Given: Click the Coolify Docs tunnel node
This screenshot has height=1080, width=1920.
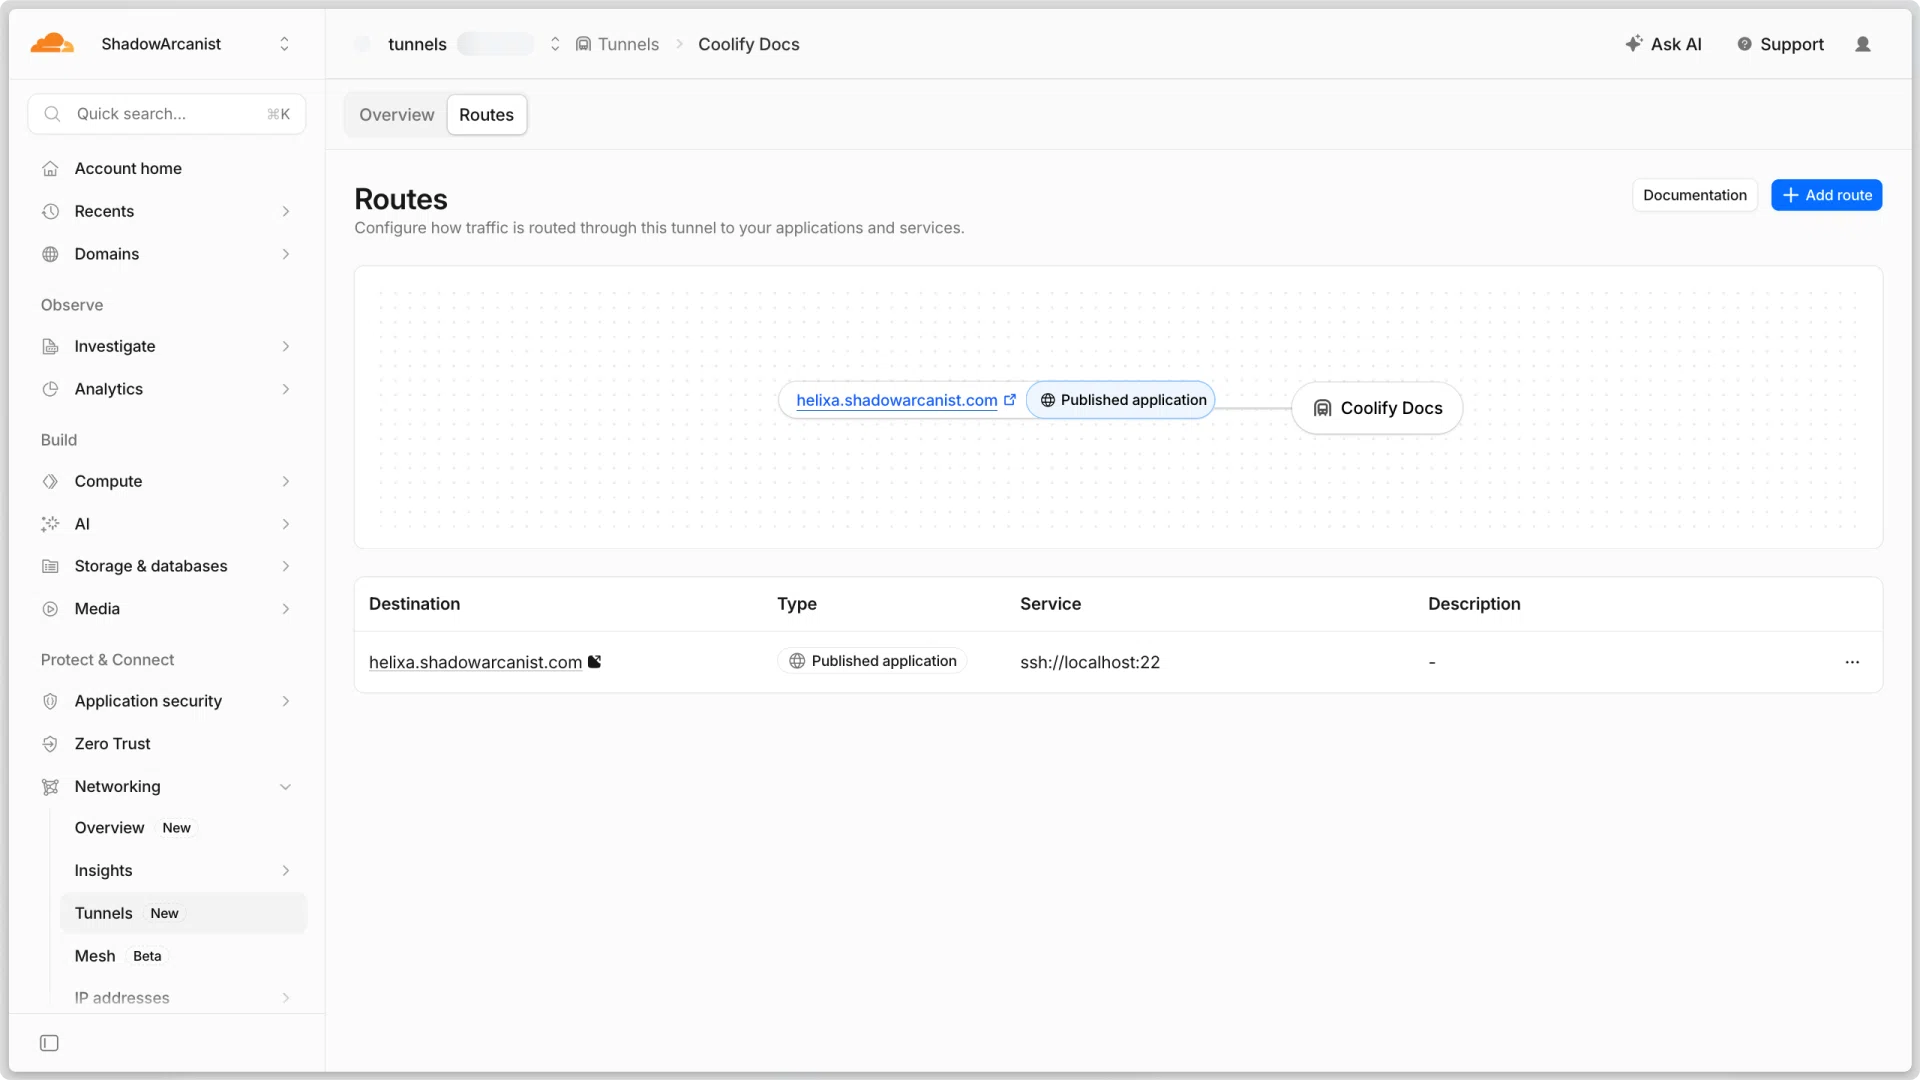Looking at the screenshot, I should pos(1377,408).
